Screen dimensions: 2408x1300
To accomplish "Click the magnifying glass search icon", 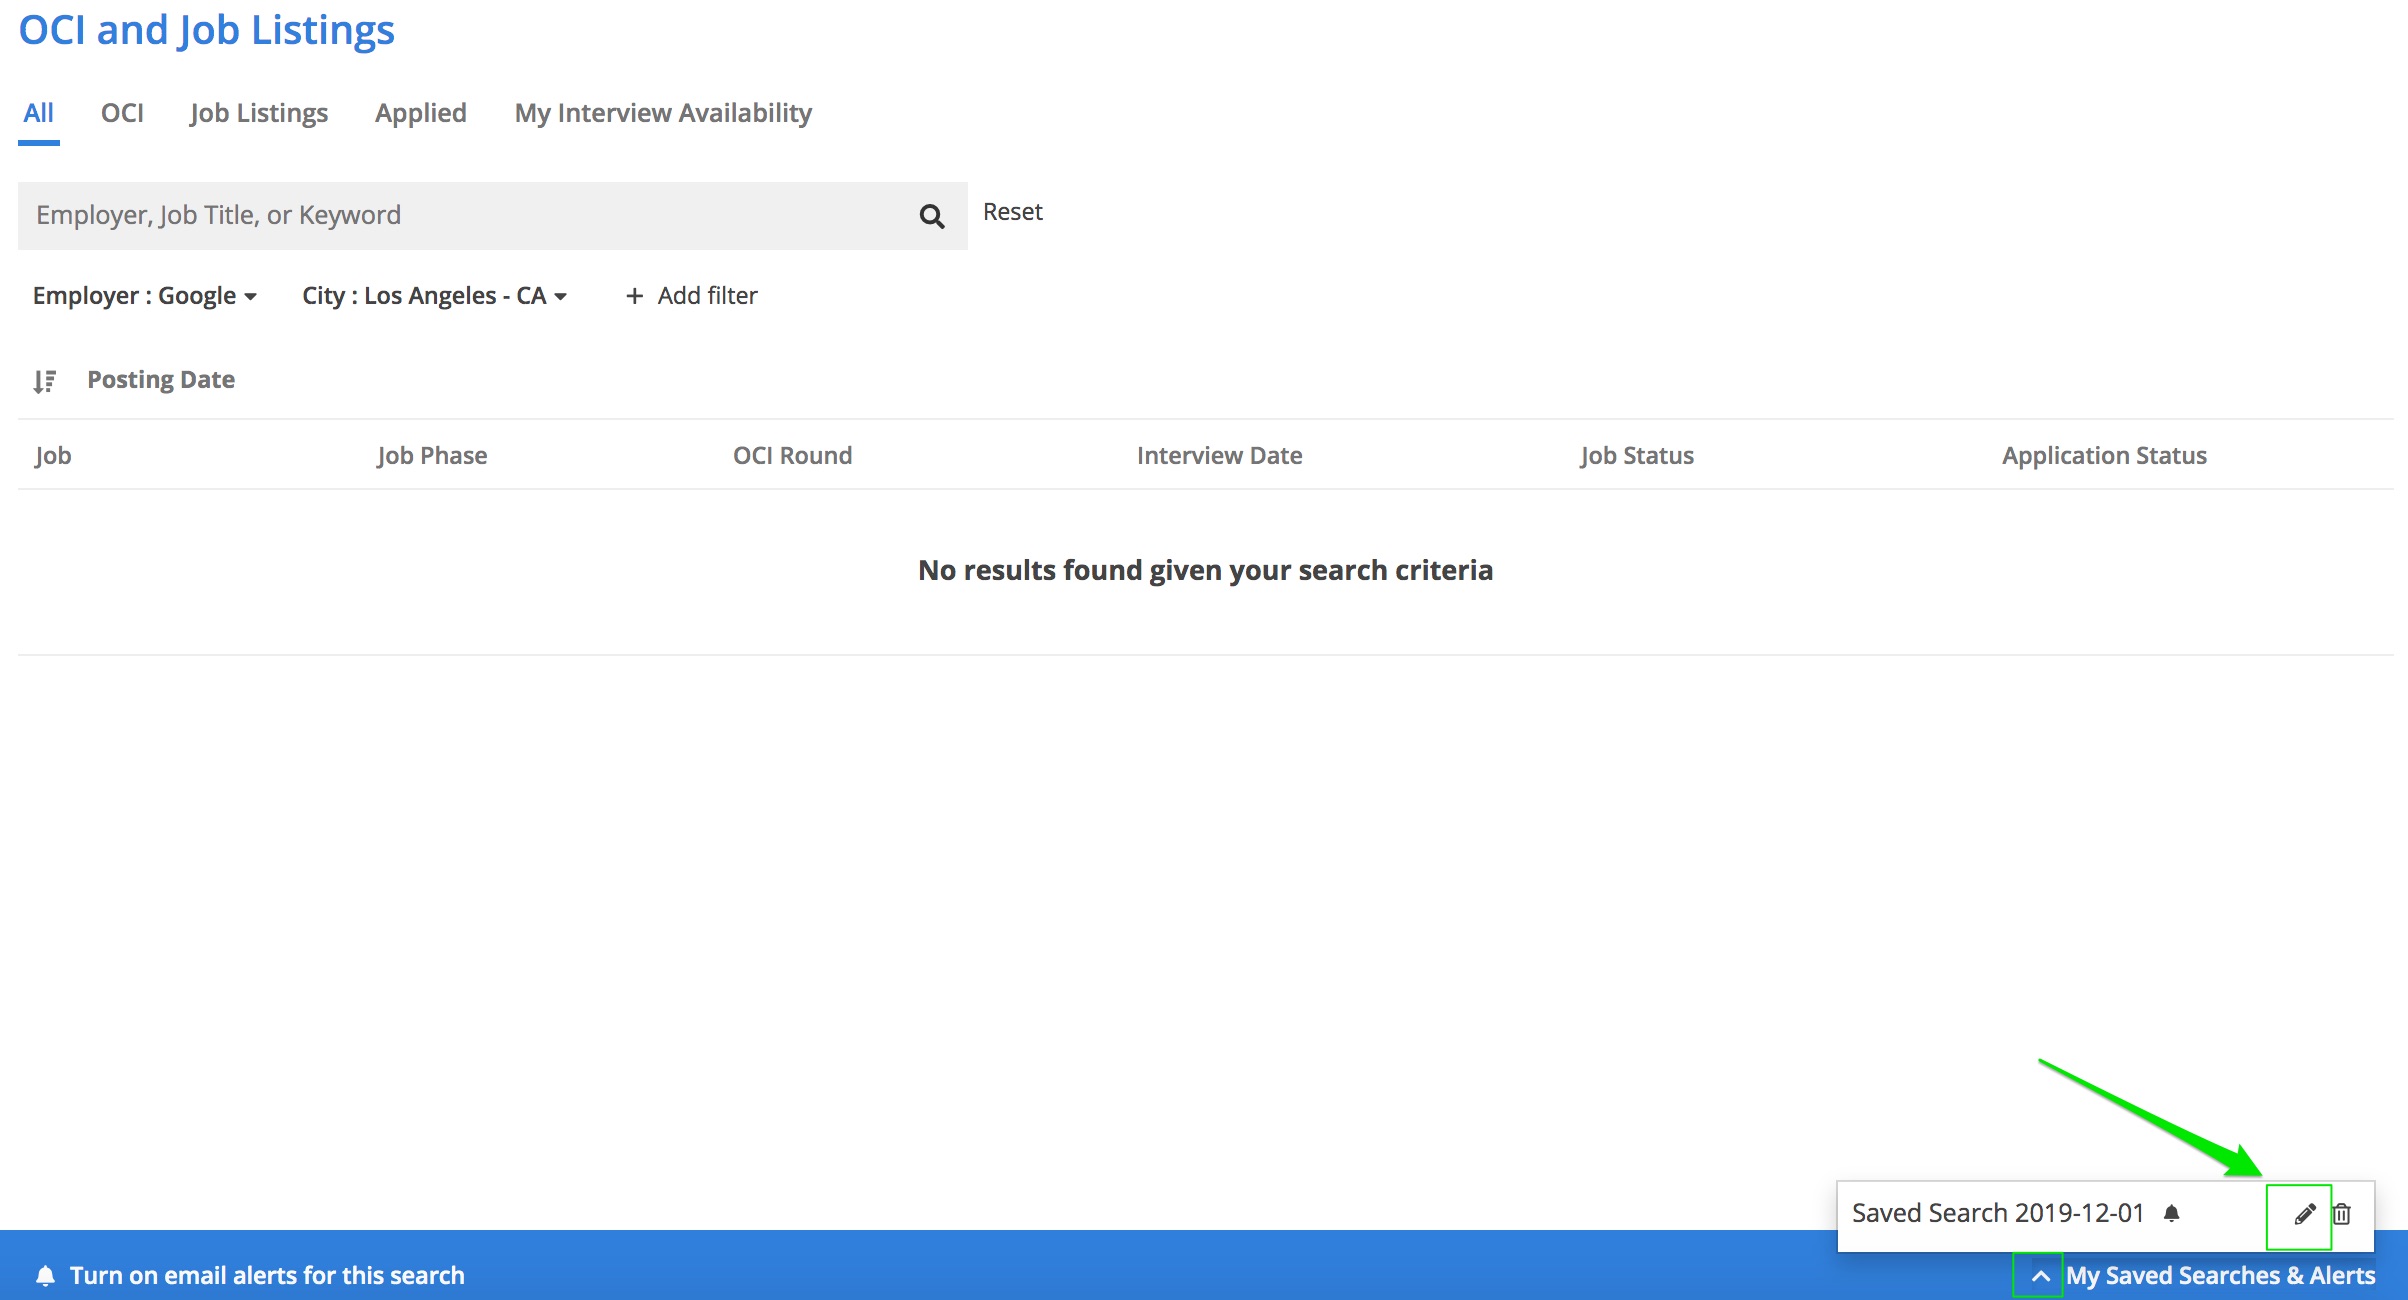I will point(931,216).
